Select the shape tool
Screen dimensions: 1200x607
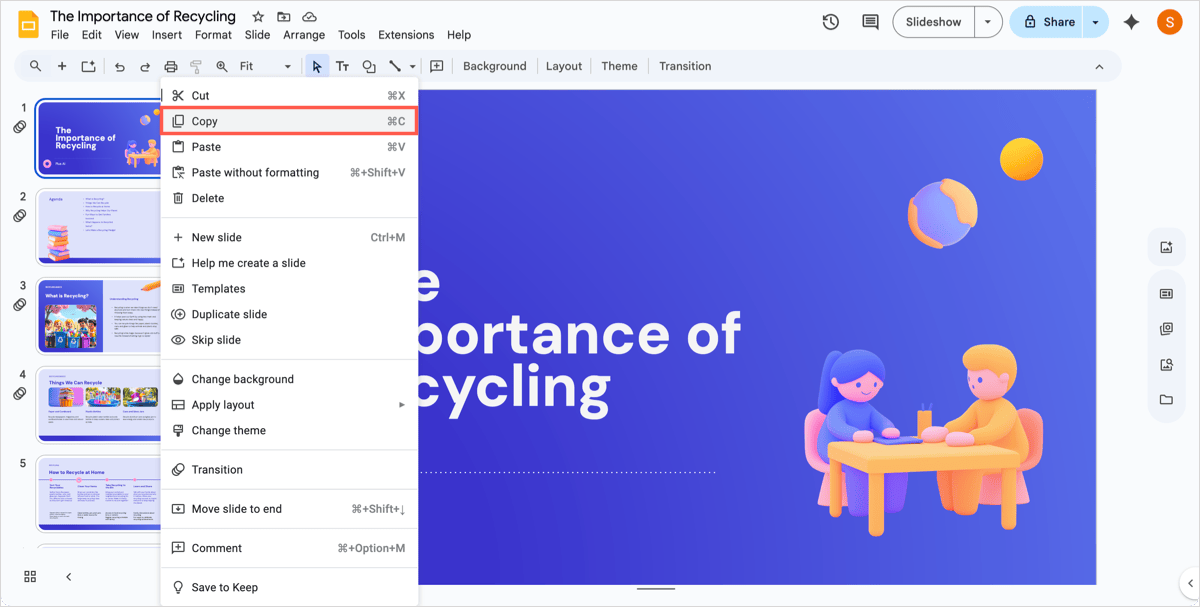[369, 66]
